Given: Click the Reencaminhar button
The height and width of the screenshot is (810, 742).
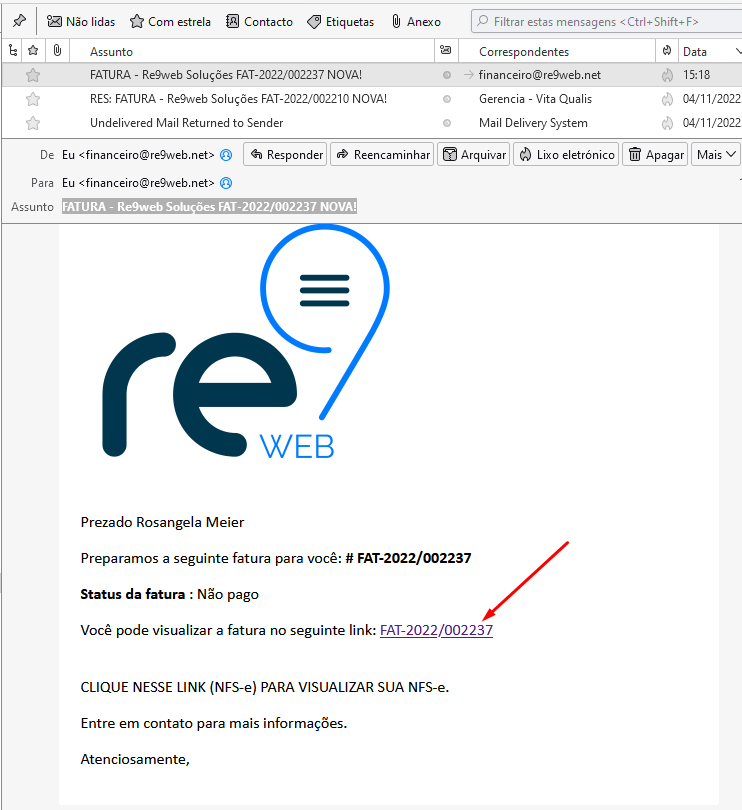Looking at the screenshot, I should pos(383,154).
